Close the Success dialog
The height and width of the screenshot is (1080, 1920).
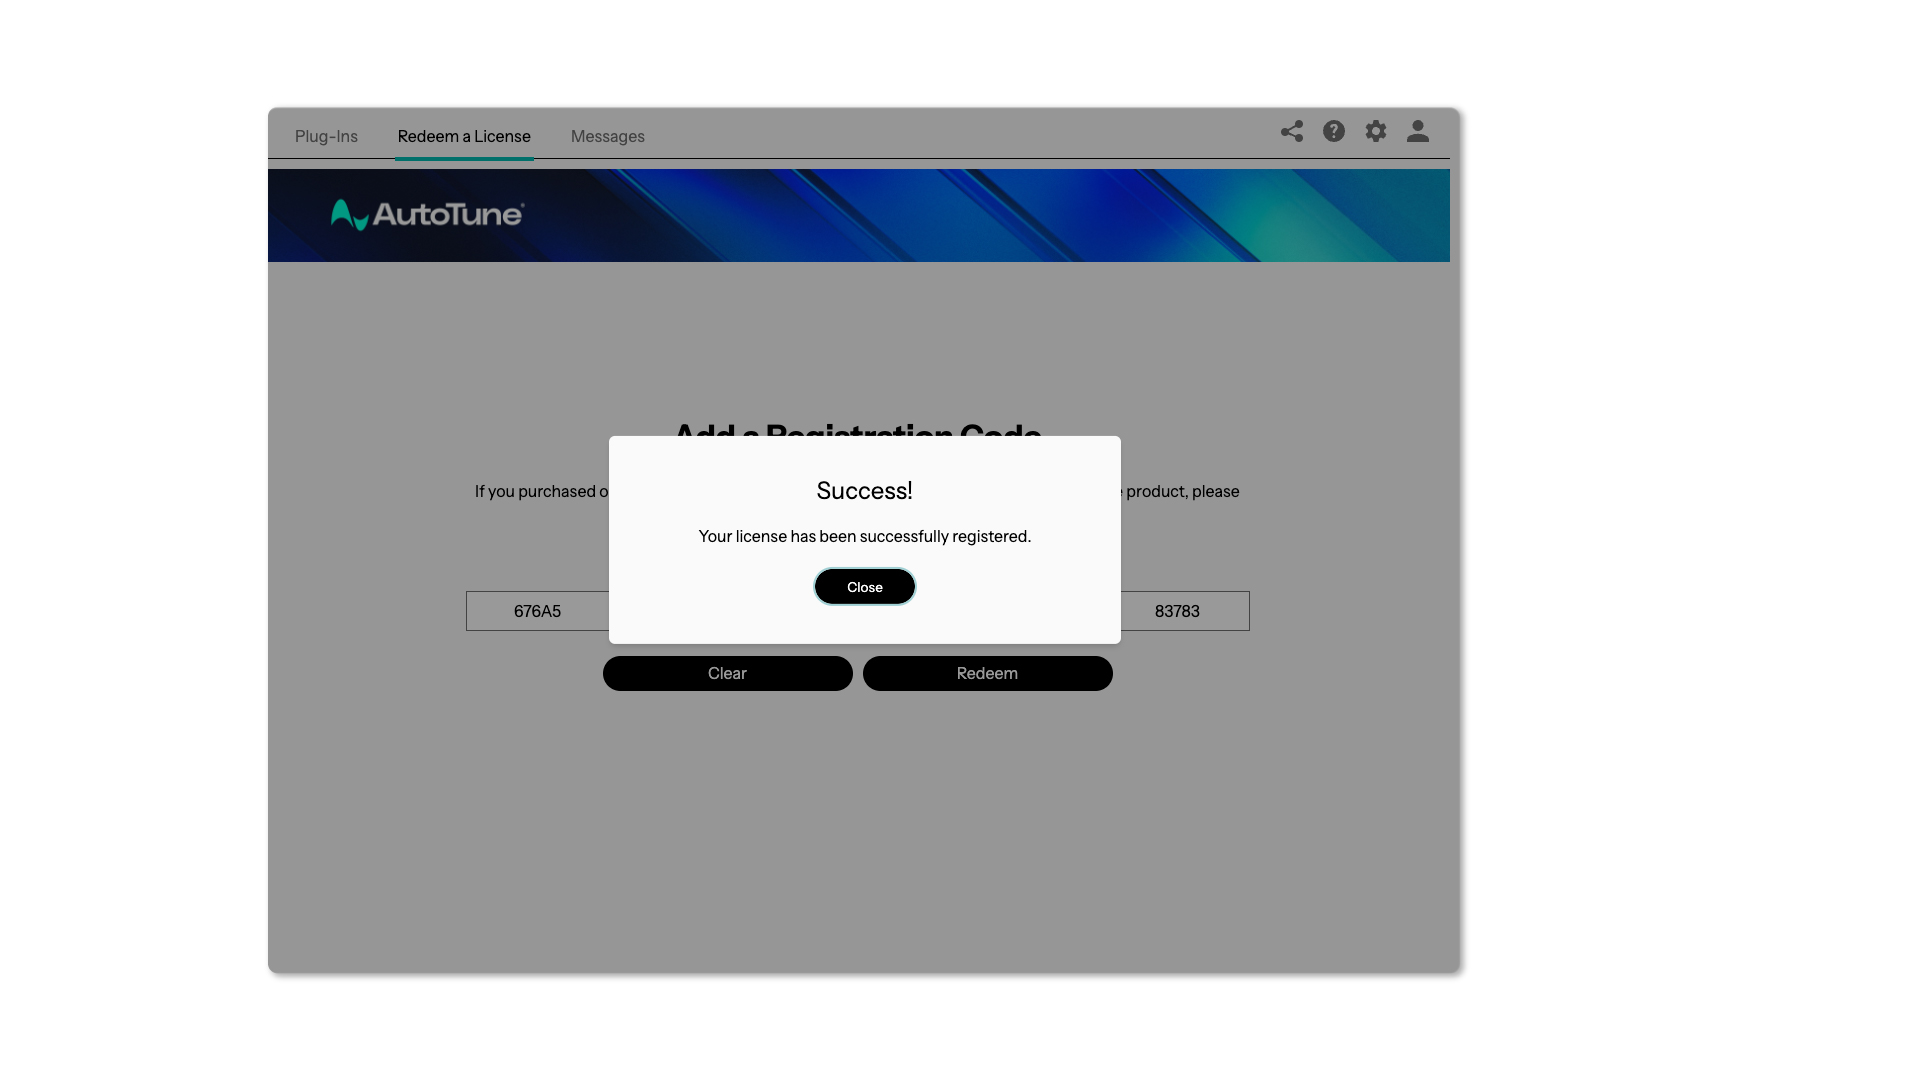[864, 587]
